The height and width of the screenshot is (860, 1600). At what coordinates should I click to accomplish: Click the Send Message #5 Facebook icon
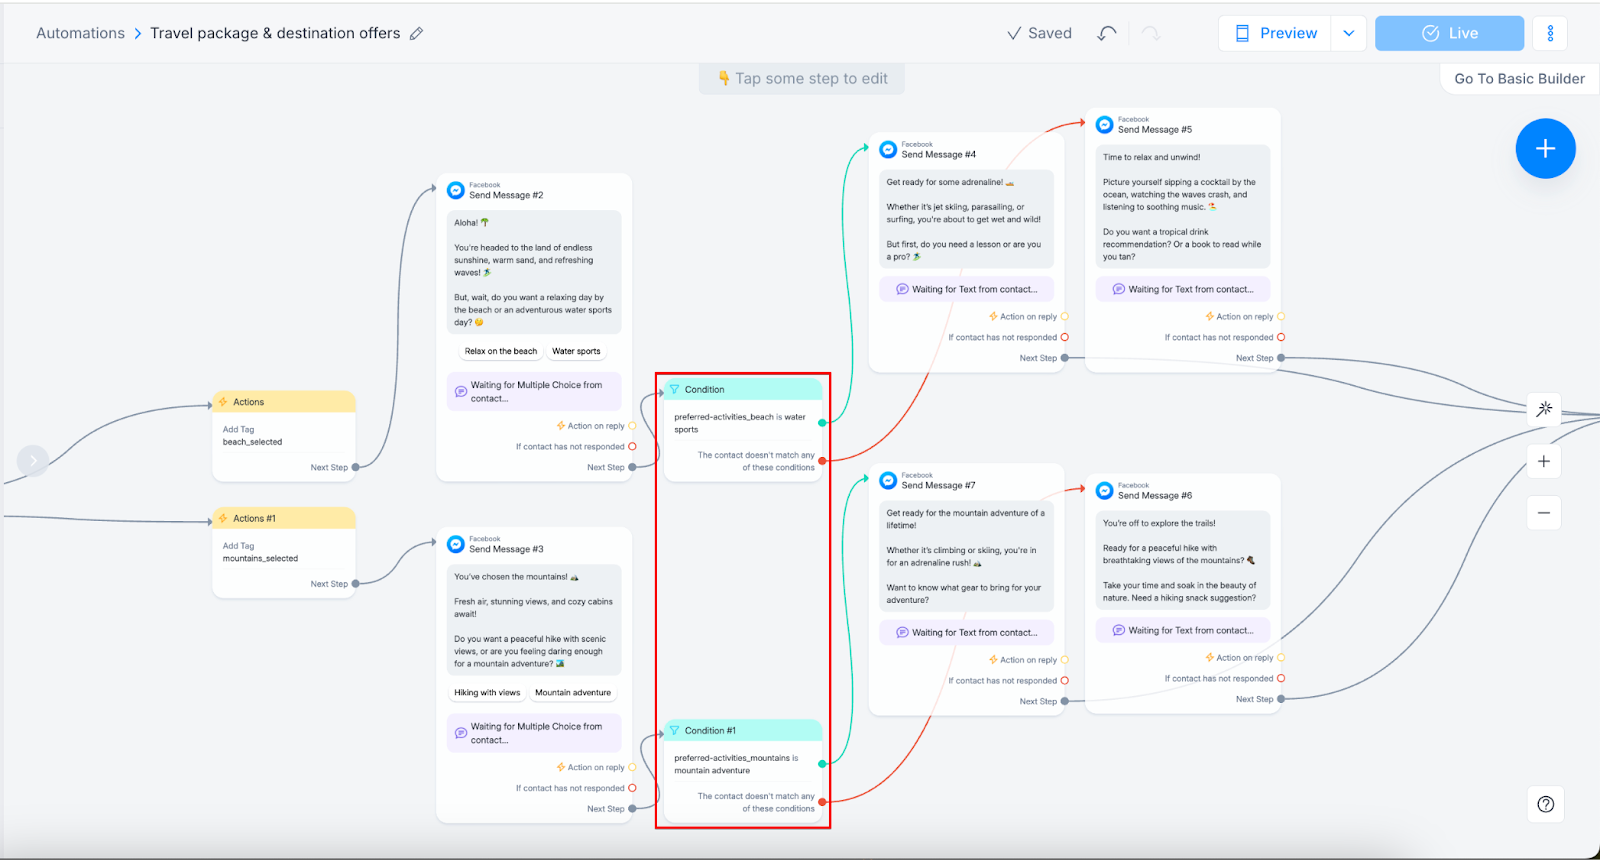point(1104,125)
